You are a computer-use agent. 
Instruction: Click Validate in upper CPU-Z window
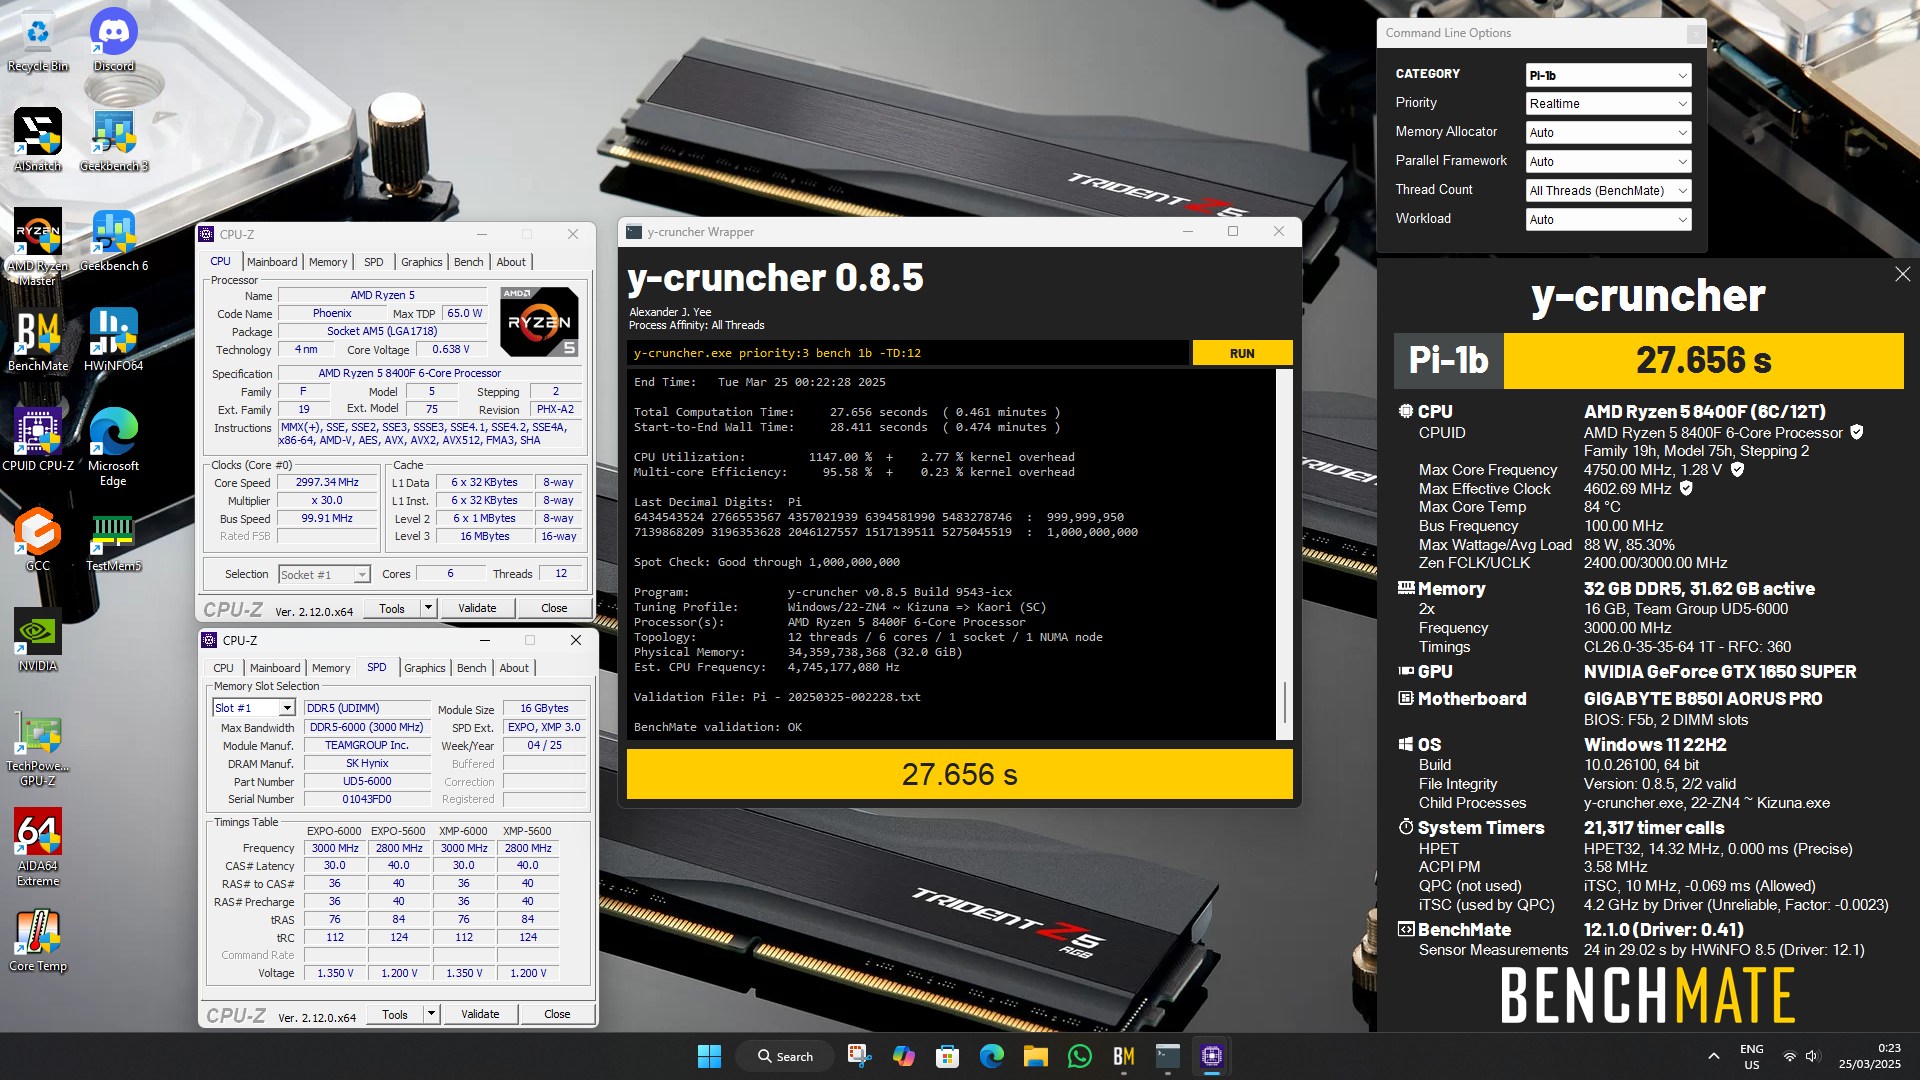(x=477, y=608)
